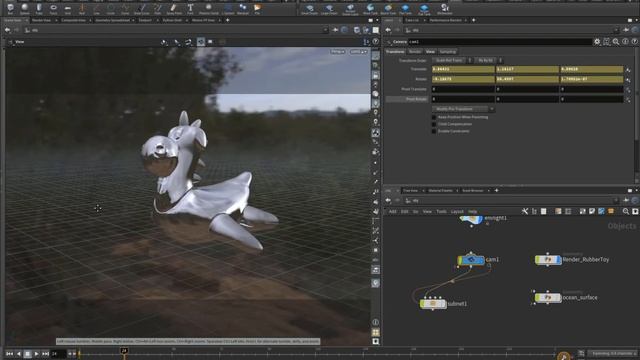Expand network editor path dropdown
This screenshot has height=360, width=640.
point(616,200)
